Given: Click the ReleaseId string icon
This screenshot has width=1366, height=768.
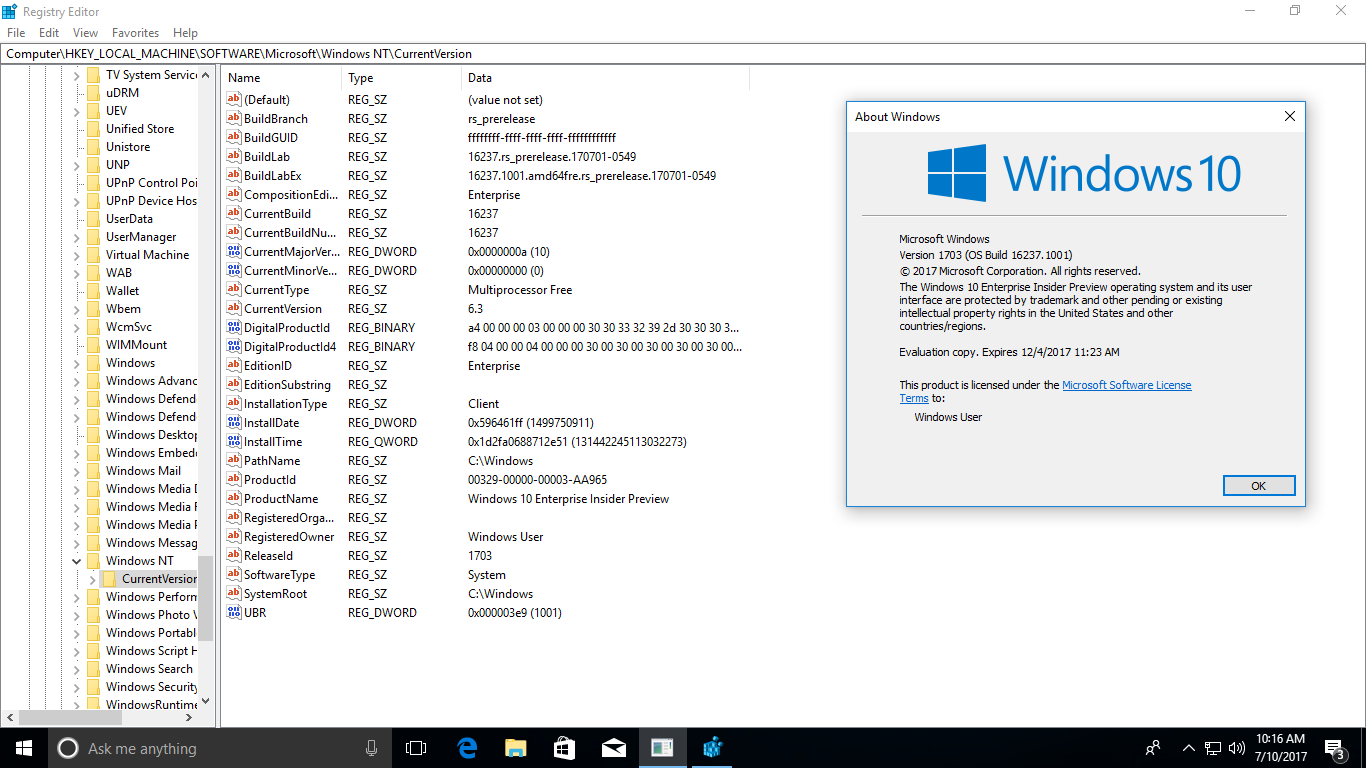Looking at the screenshot, I should (234, 556).
